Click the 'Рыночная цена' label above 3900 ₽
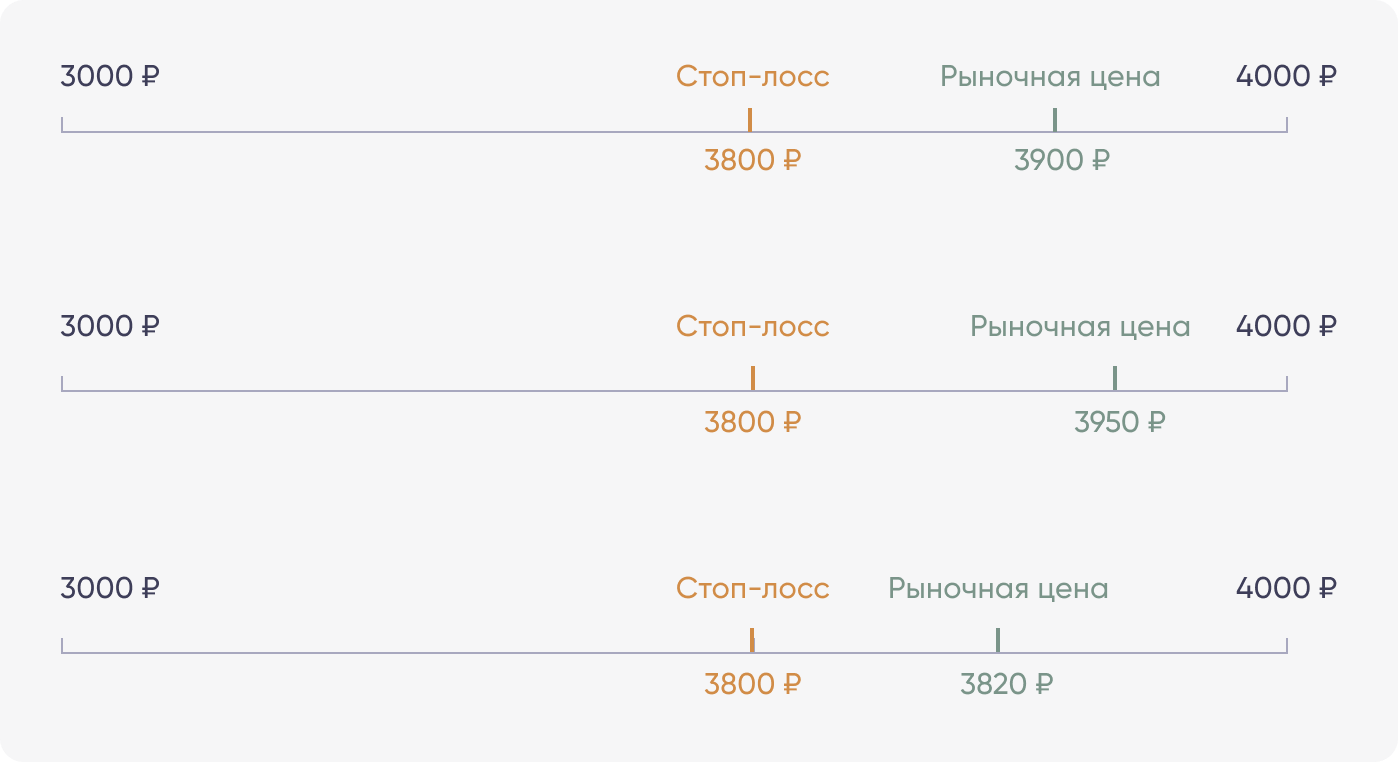1398x762 pixels. (1050, 77)
